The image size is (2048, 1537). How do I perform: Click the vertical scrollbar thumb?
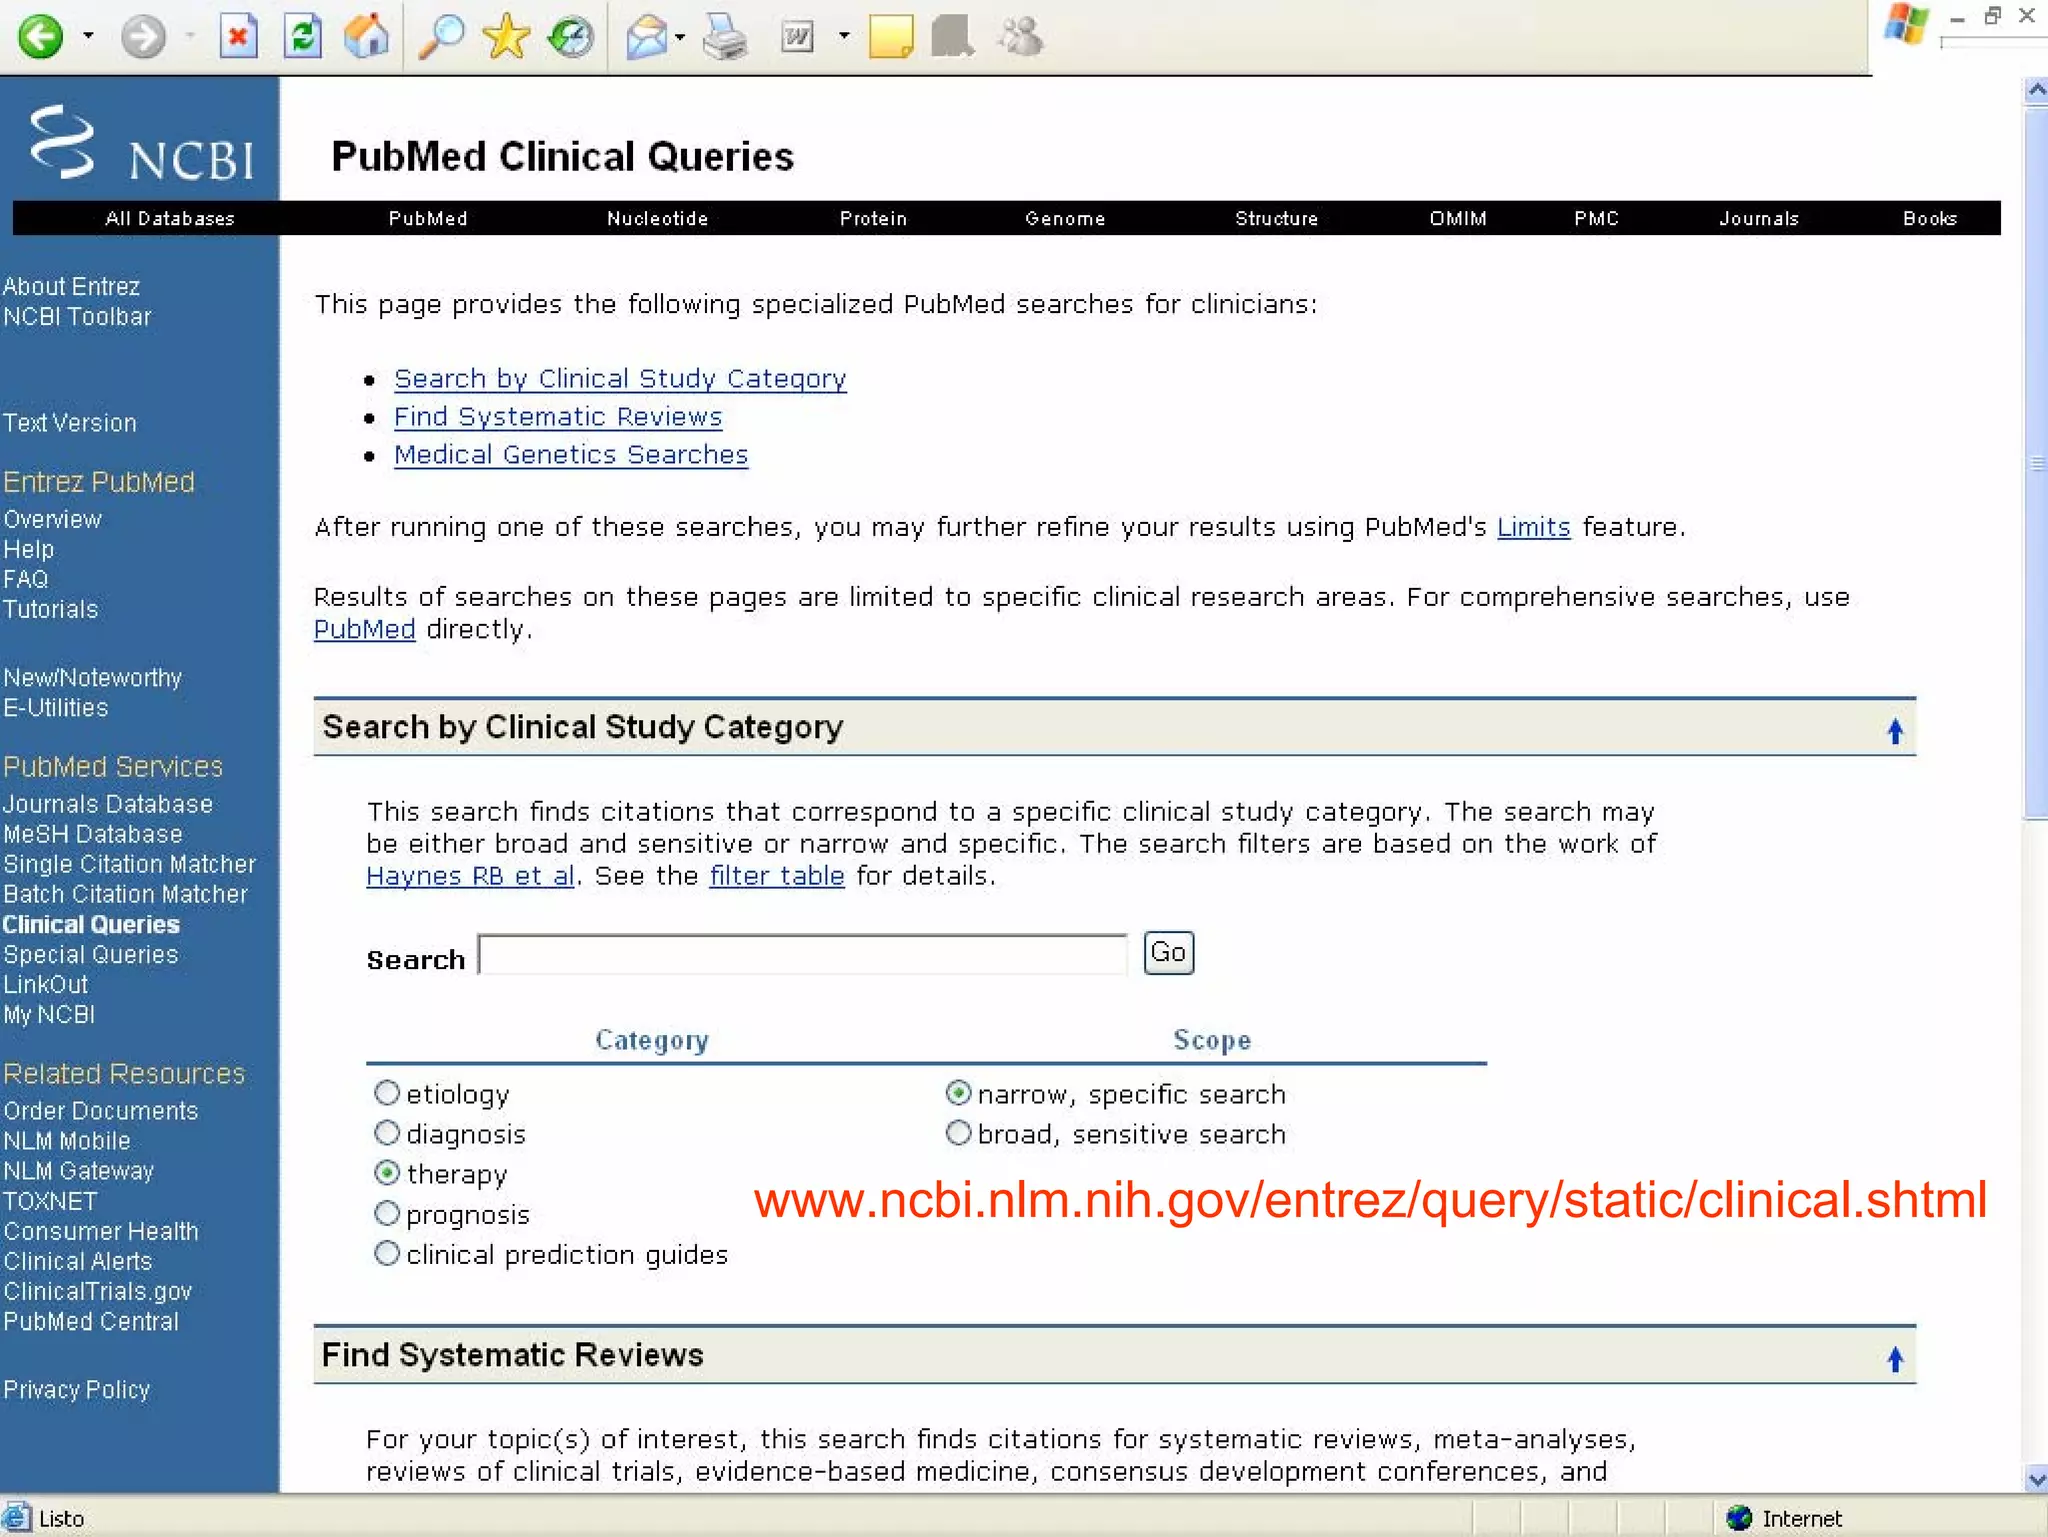pyautogui.click(x=2035, y=463)
